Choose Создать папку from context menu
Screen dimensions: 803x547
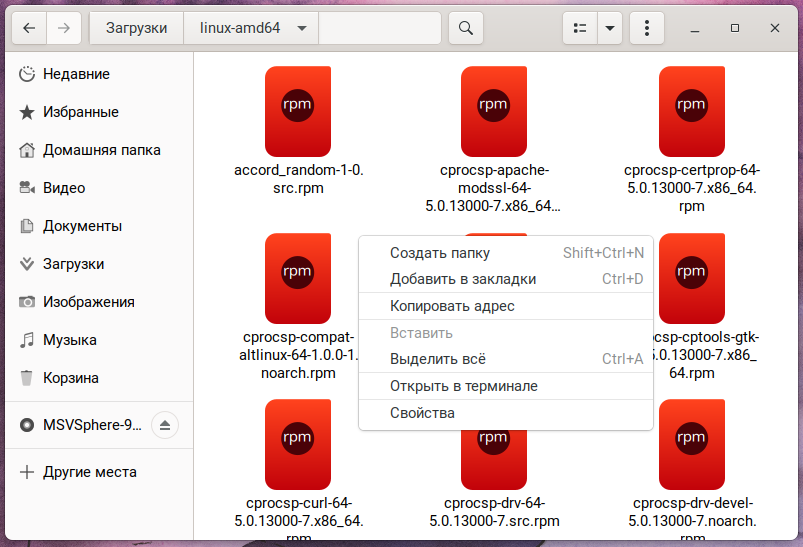[x=440, y=253]
